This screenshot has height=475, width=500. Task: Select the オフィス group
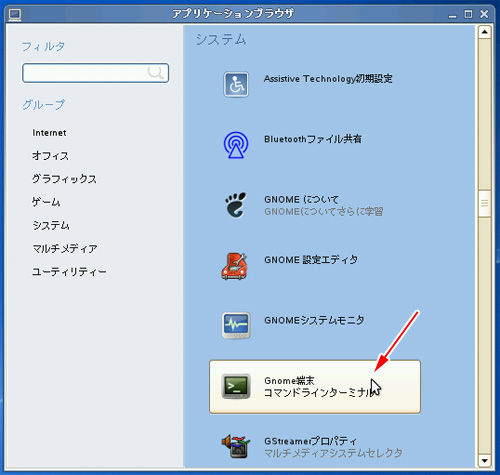(50, 156)
